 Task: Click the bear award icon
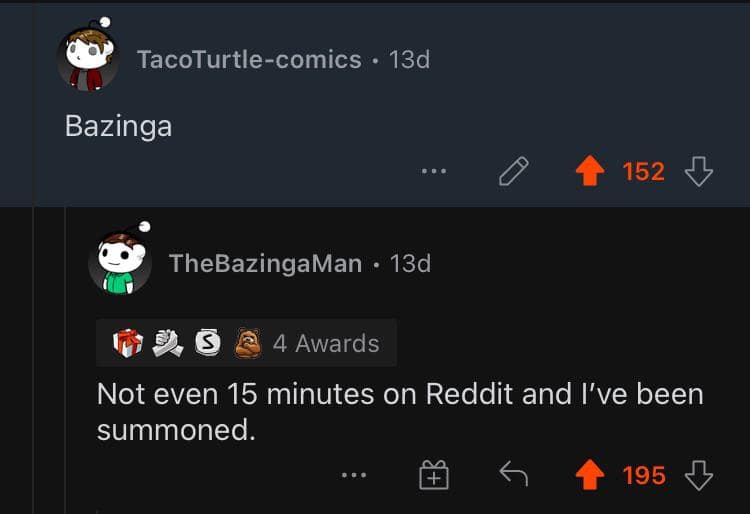247,343
